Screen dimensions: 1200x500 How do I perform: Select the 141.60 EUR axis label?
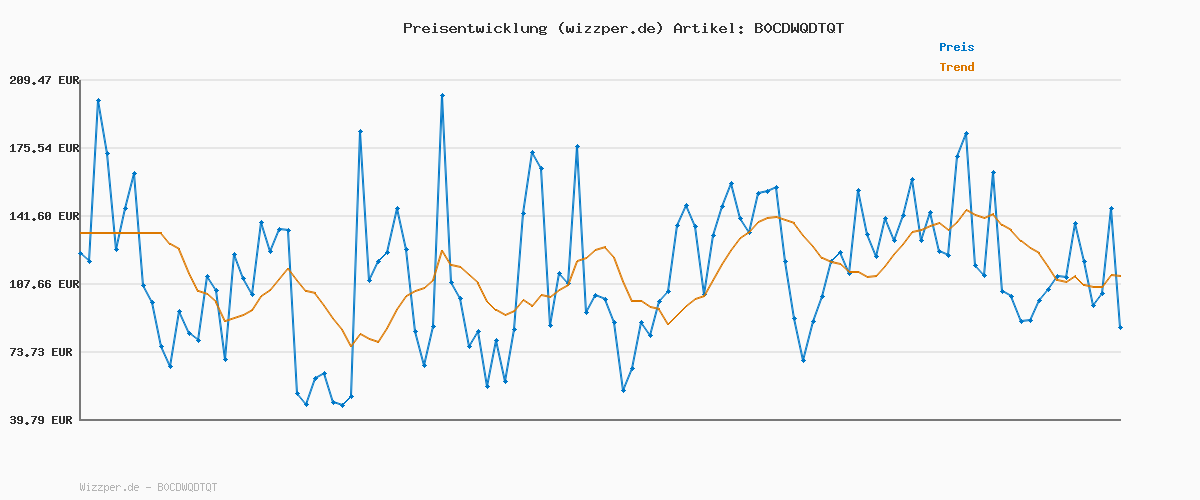tap(43, 216)
